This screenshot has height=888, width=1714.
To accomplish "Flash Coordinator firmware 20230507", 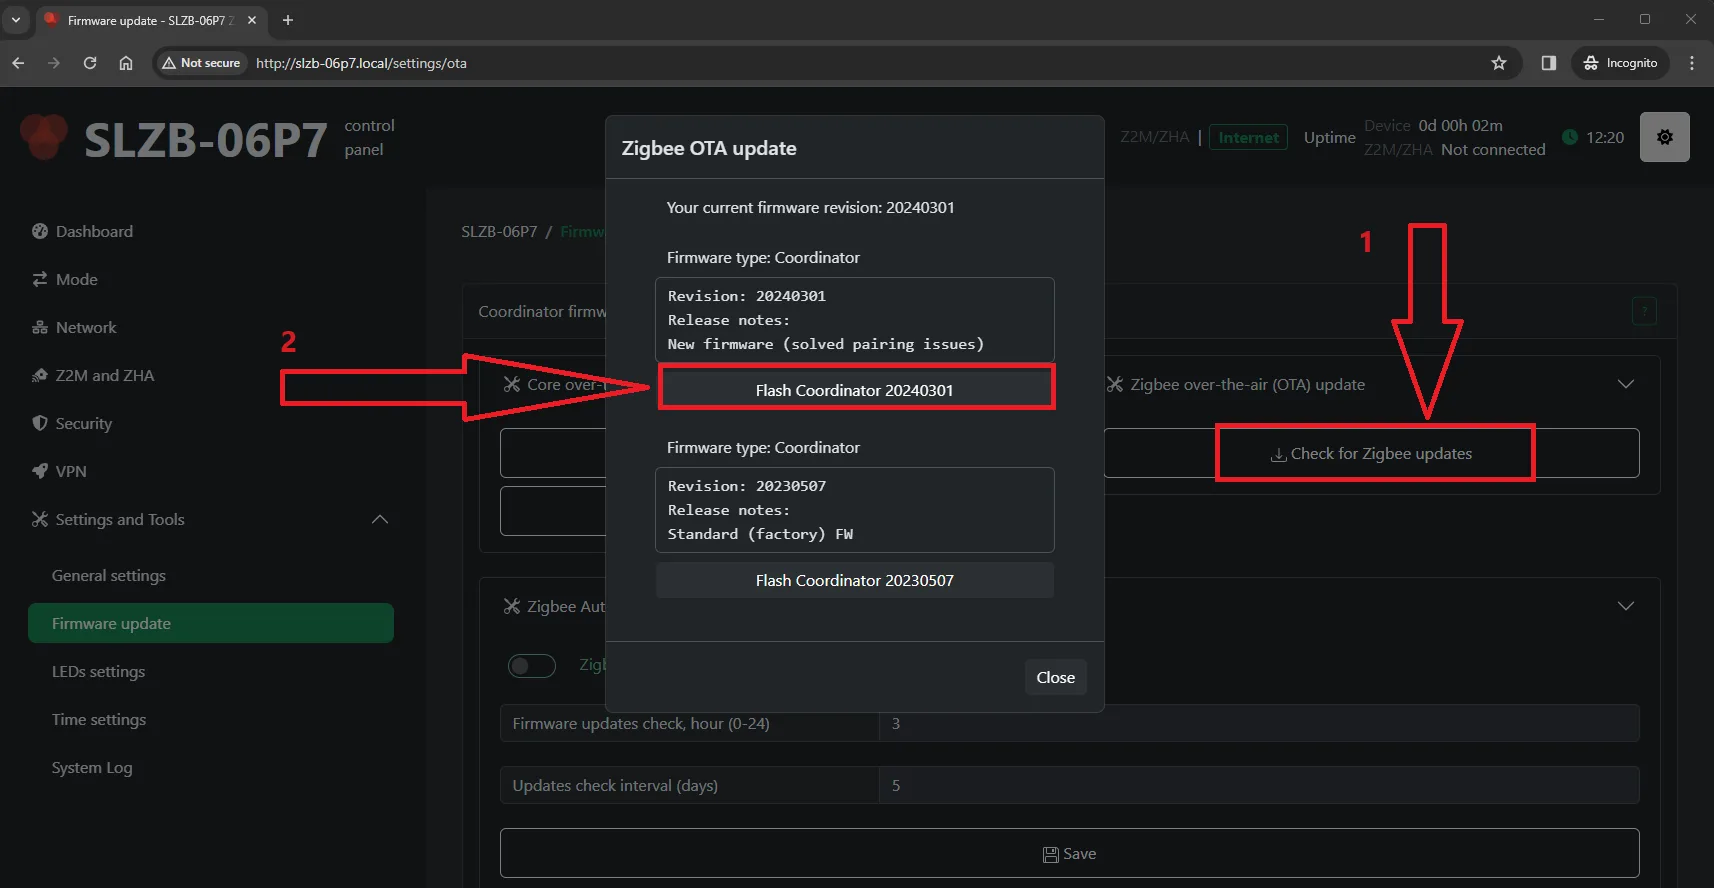I will point(854,580).
